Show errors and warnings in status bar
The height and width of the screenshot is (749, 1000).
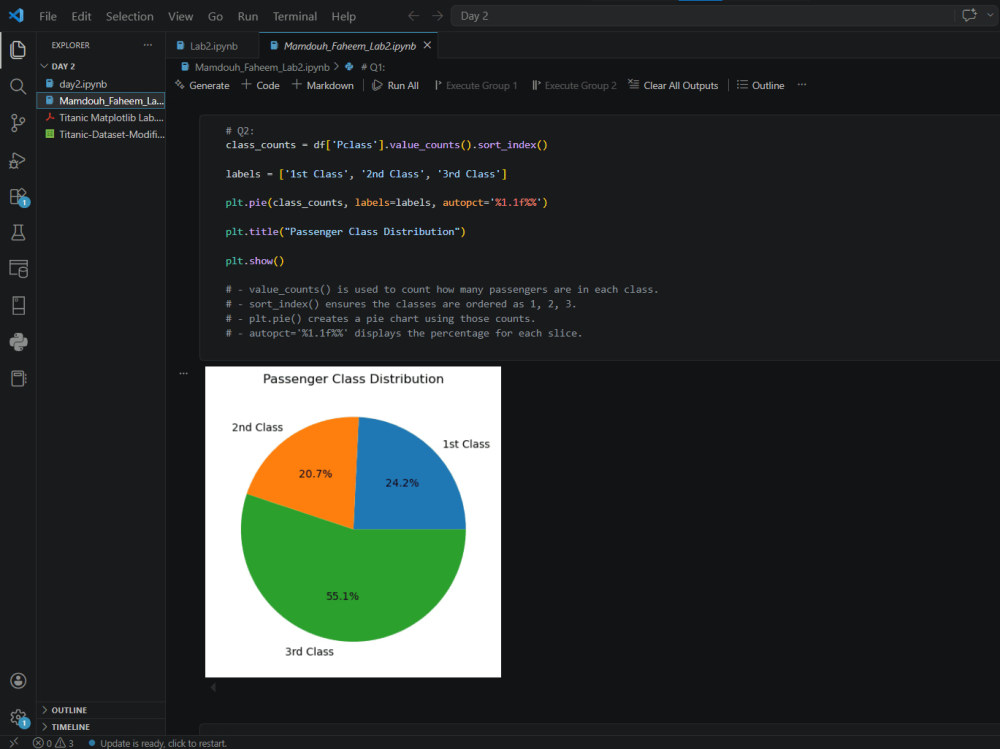(x=54, y=743)
